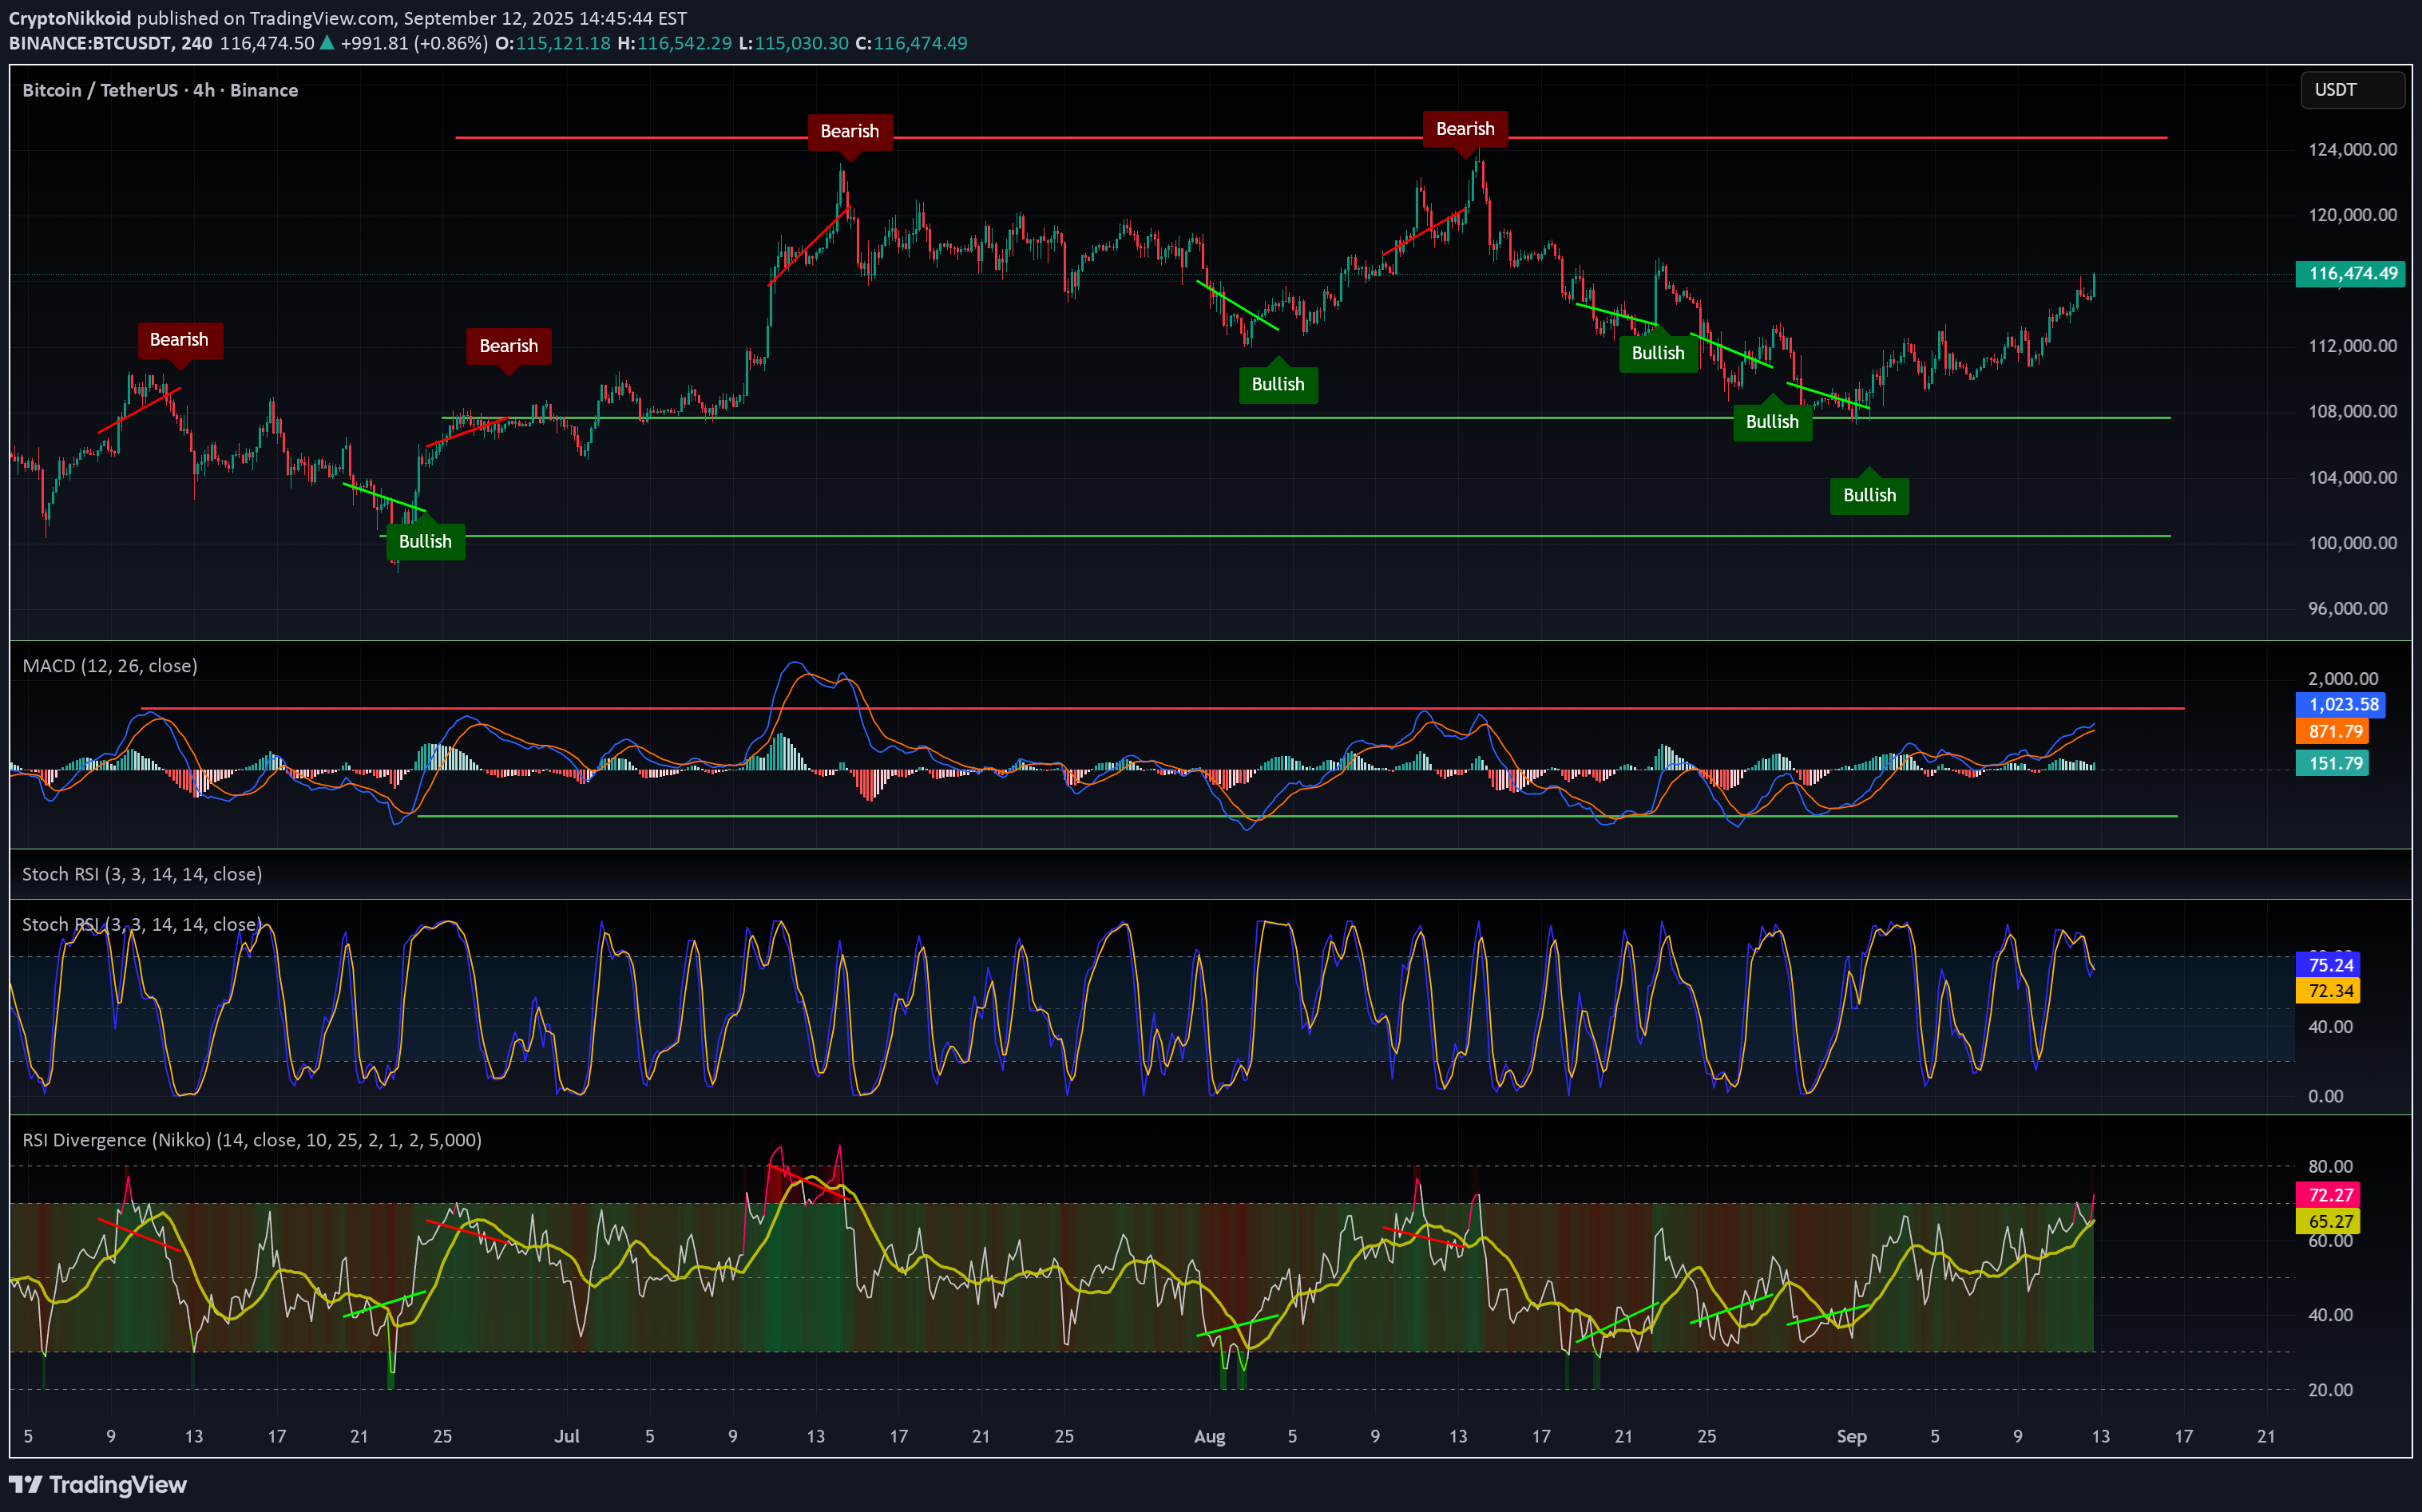This screenshot has width=2422, height=1512.
Task: Click the Sep label on the time axis
Action: pyautogui.click(x=1851, y=1436)
